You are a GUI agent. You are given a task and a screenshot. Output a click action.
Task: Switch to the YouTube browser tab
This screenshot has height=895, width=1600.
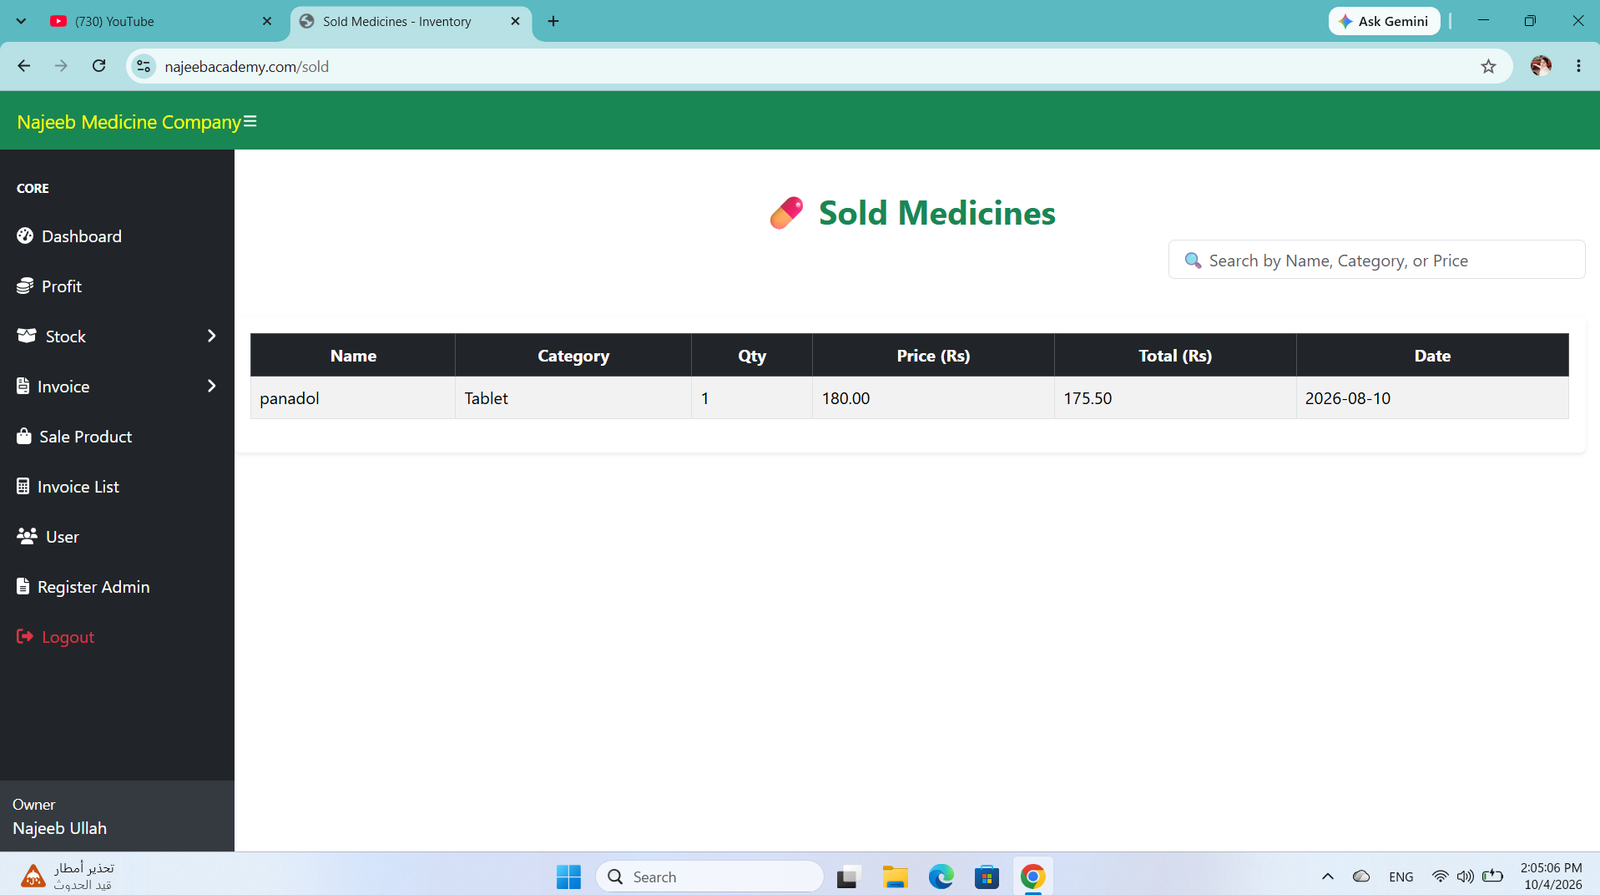[x=160, y=21]
